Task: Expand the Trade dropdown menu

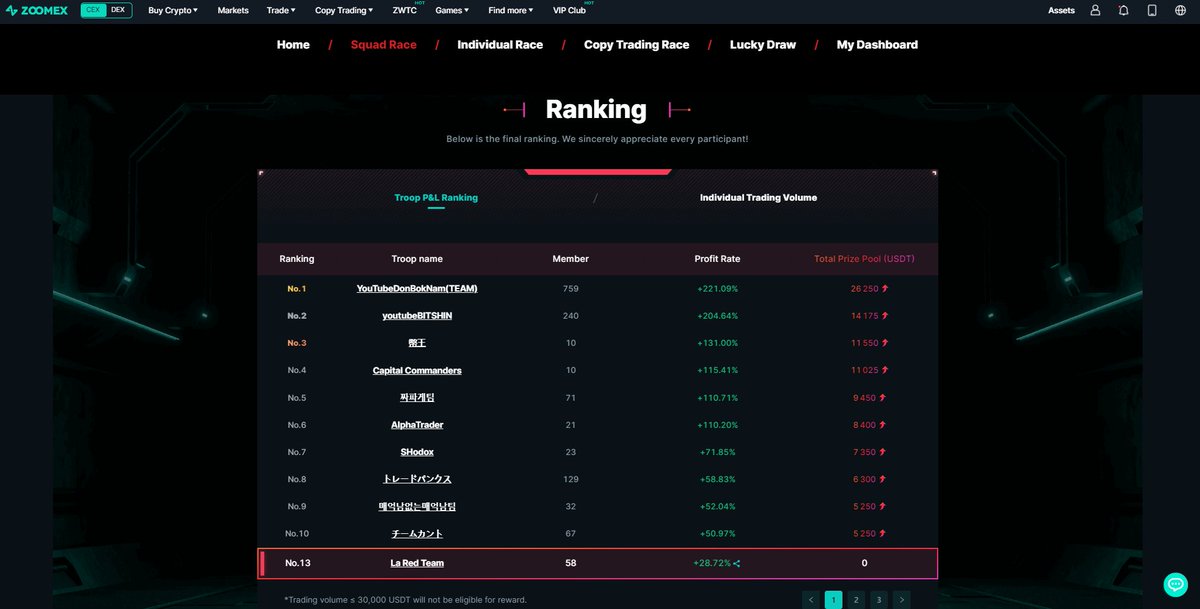Action: coord(281,10)
